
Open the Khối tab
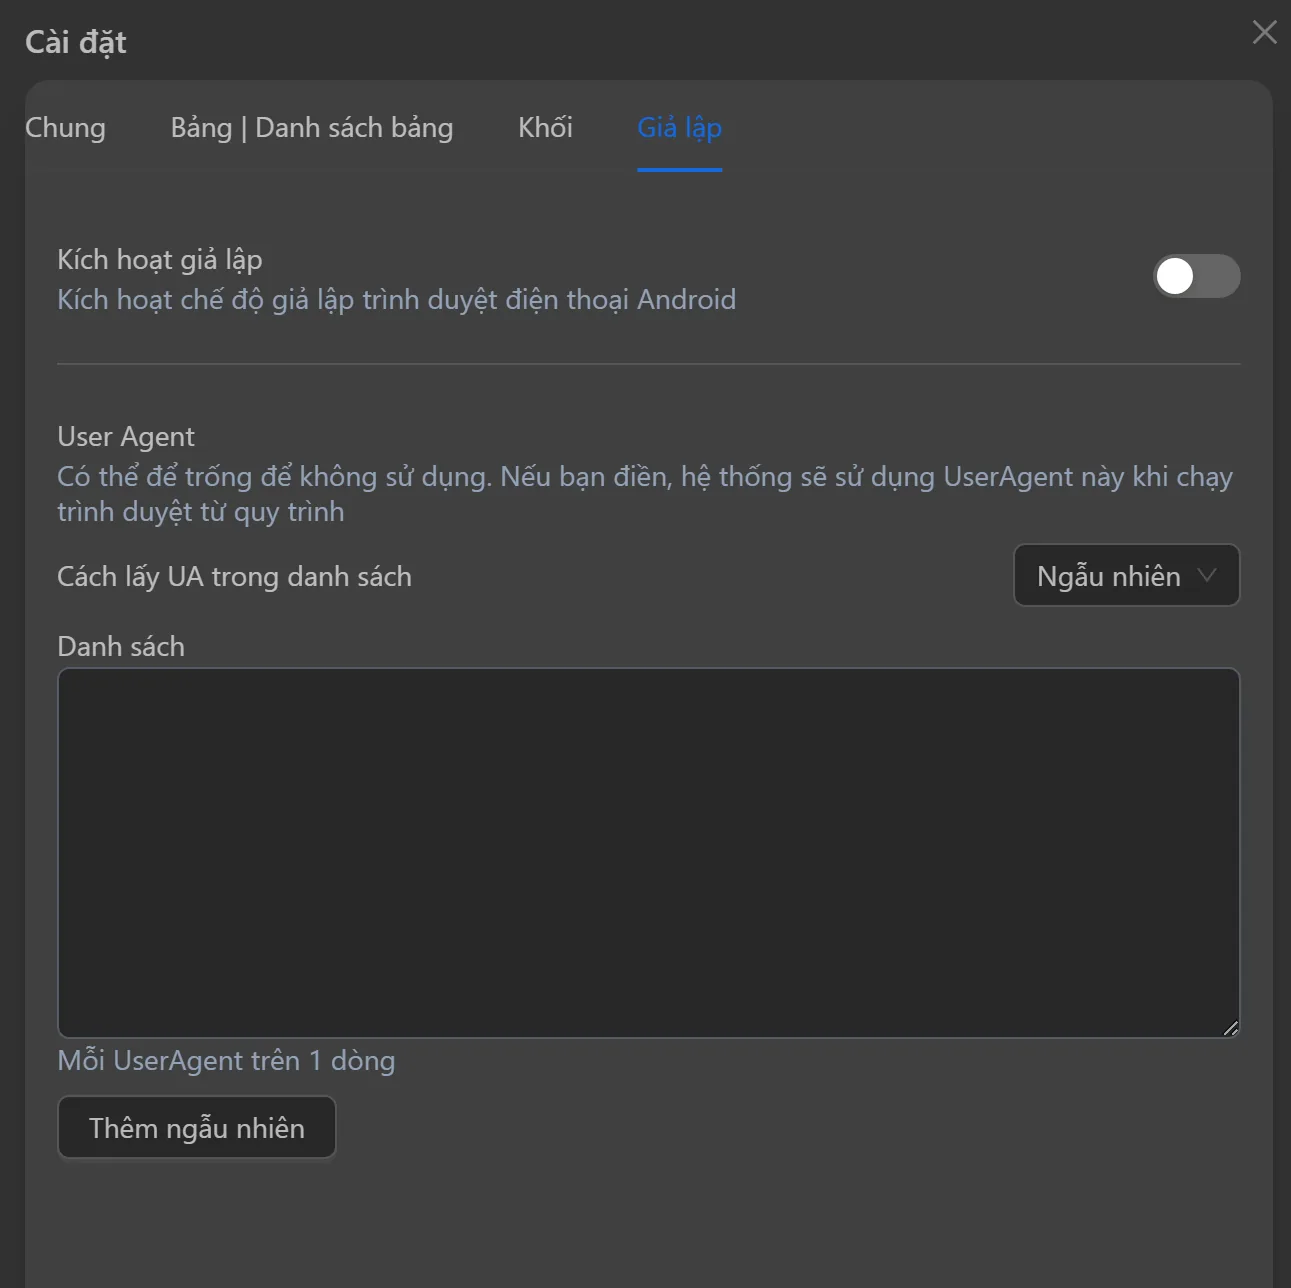click(545, 127)
